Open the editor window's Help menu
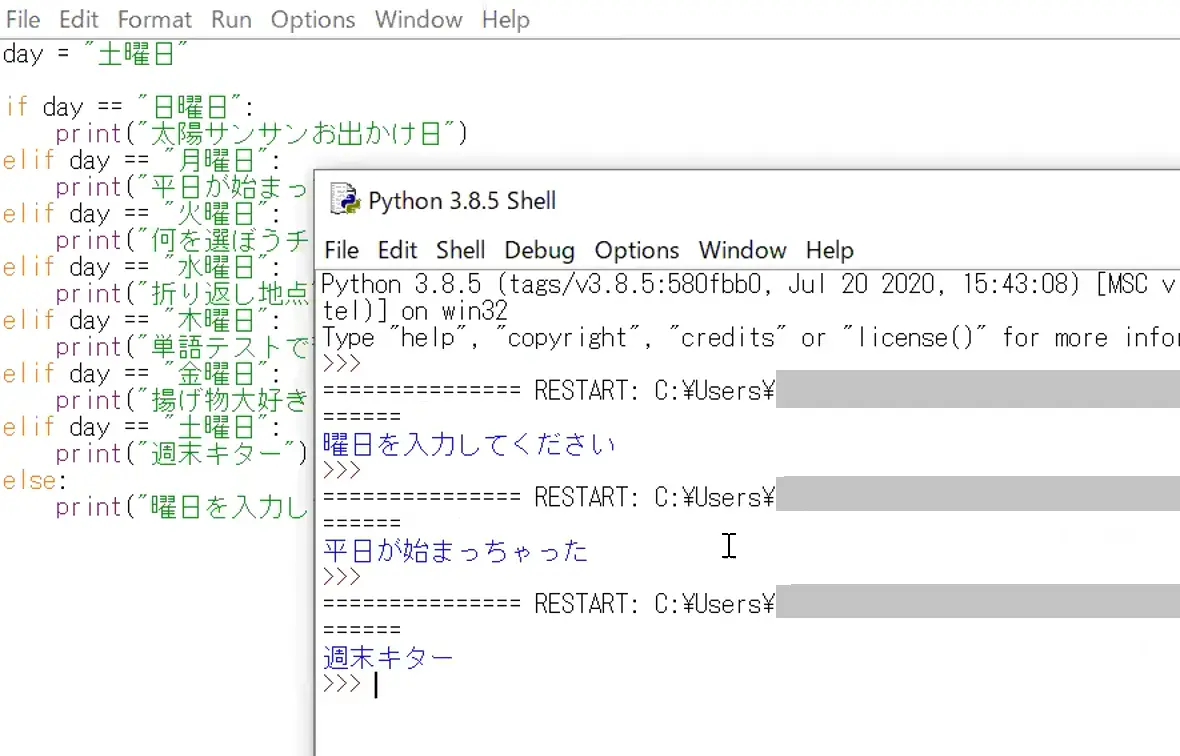Image resolution: width=1180 pixels, height=756 pixels. [505, 20]
